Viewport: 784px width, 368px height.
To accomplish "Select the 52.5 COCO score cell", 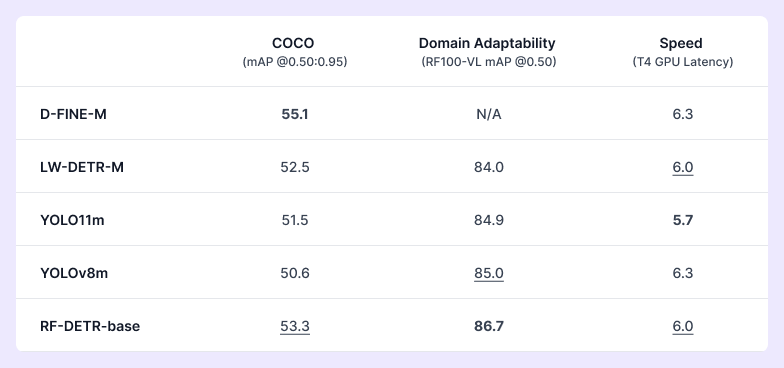I will [294, 168].
